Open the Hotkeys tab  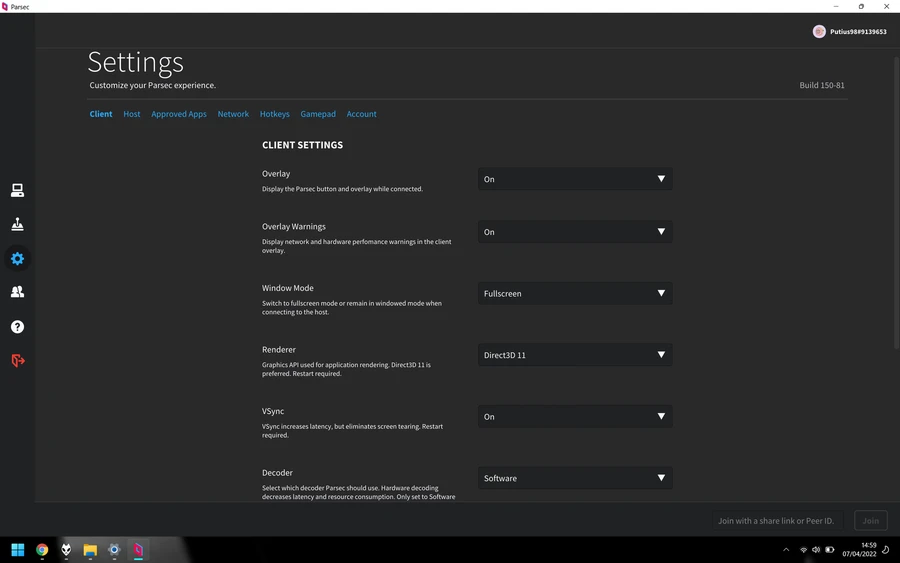click(274, 114)
